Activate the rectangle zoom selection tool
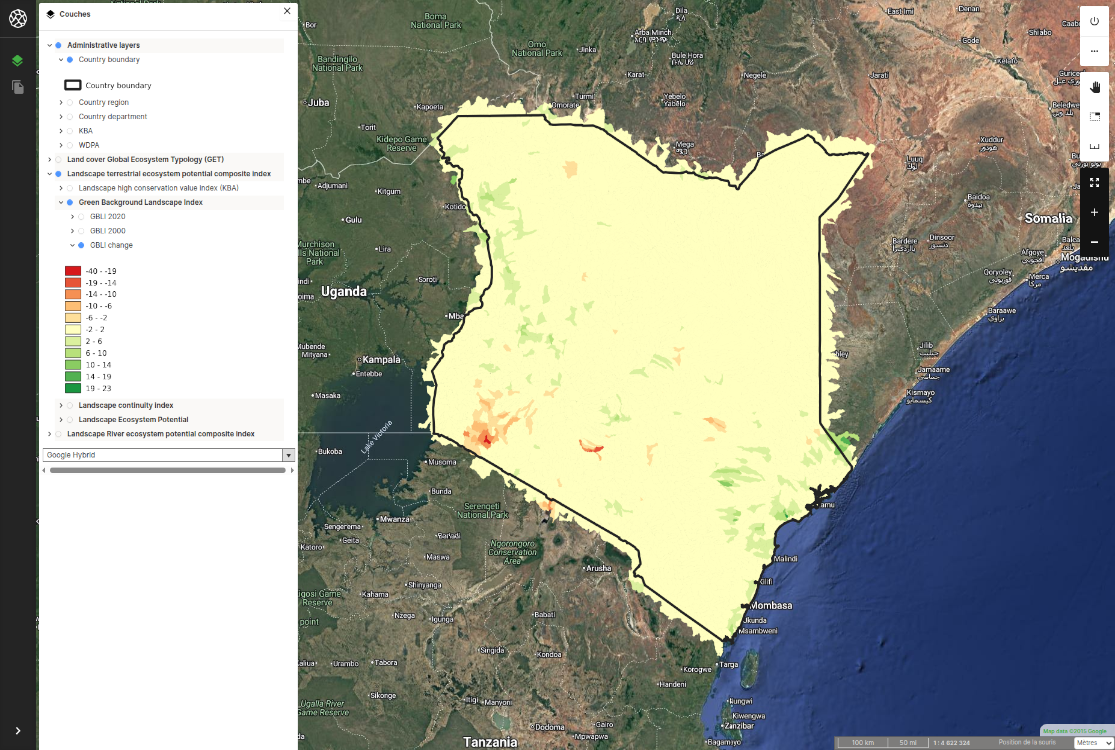Screen dimensions: 1115x750 click(x=1095, y=115)
